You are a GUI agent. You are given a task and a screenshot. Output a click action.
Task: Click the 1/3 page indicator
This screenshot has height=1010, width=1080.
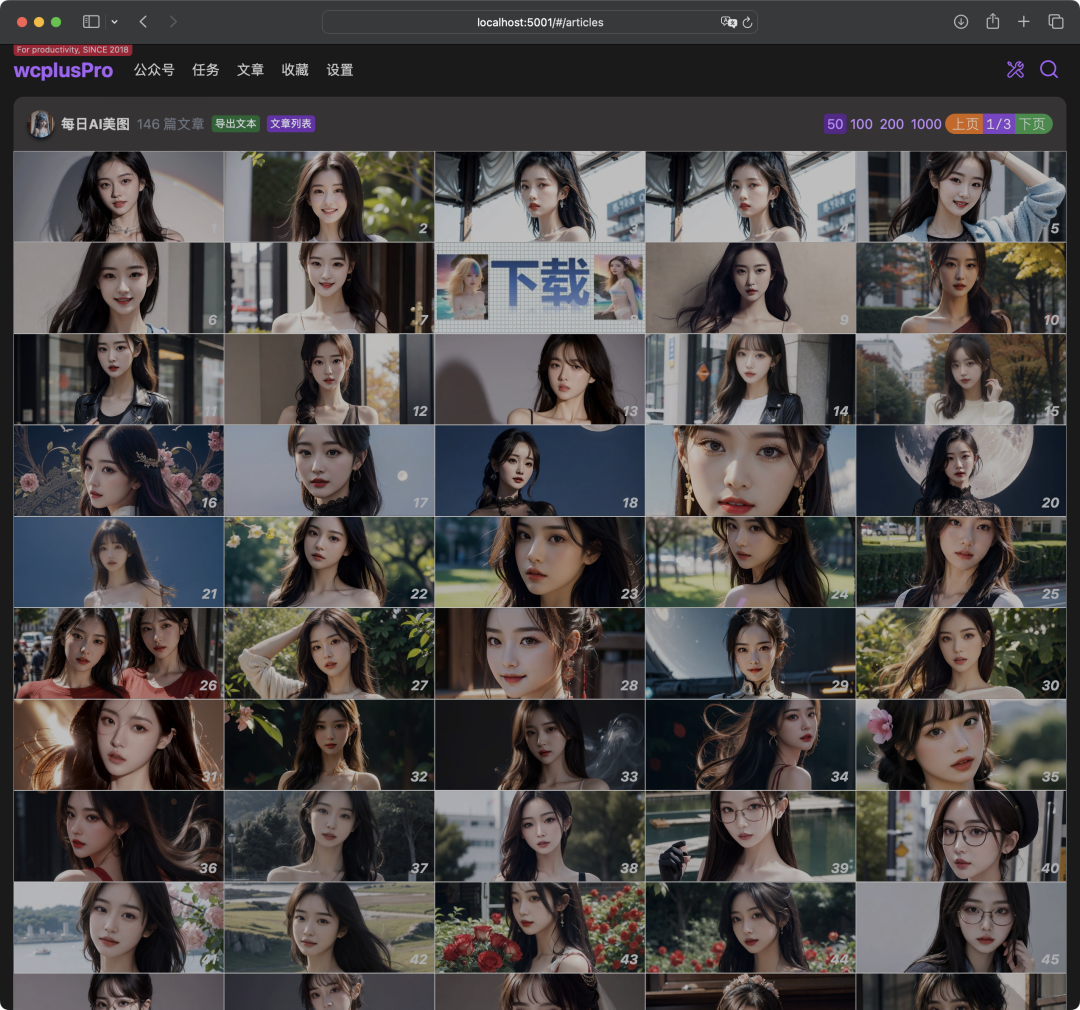pos(999,124)
